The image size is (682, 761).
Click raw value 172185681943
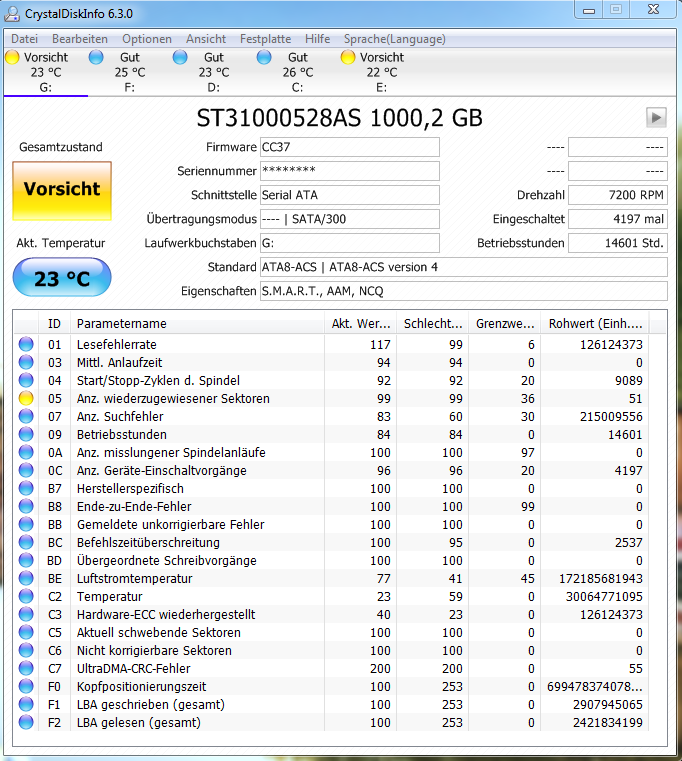click(600, 579)
